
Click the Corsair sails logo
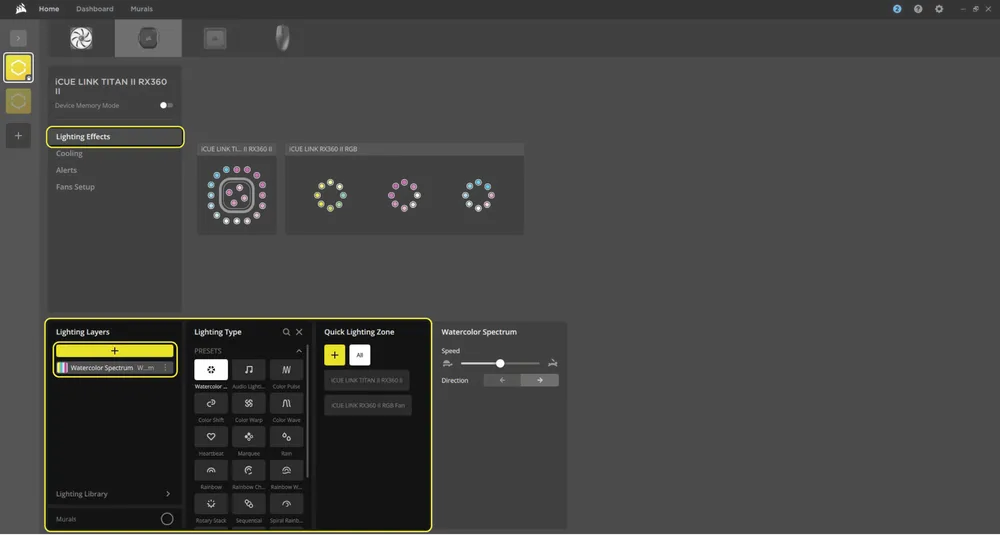click(x=20, y=9)
